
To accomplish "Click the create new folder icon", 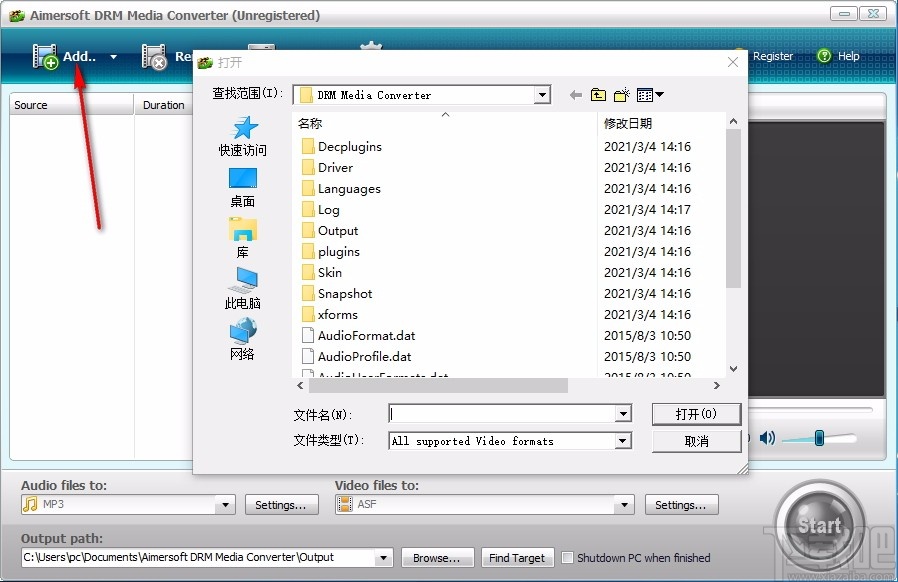I will (x=622, y=94).
